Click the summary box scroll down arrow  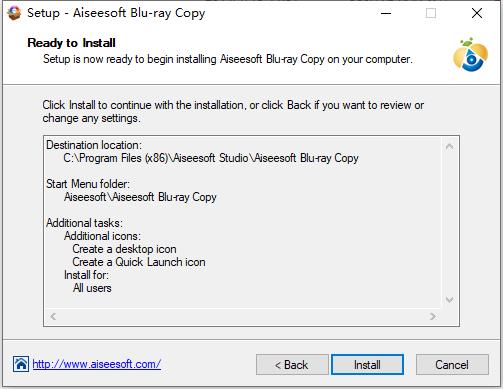[x=449, y=300]
